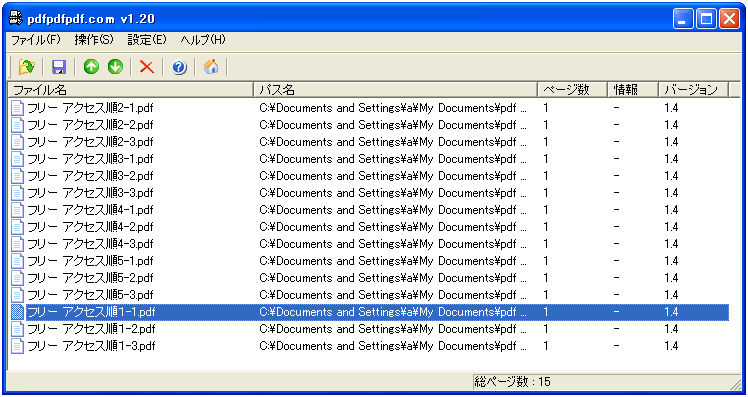The image size is (748, 397).
Task: Select file name フリー アクセス順2-1.pdf
Action: (90, 108)
